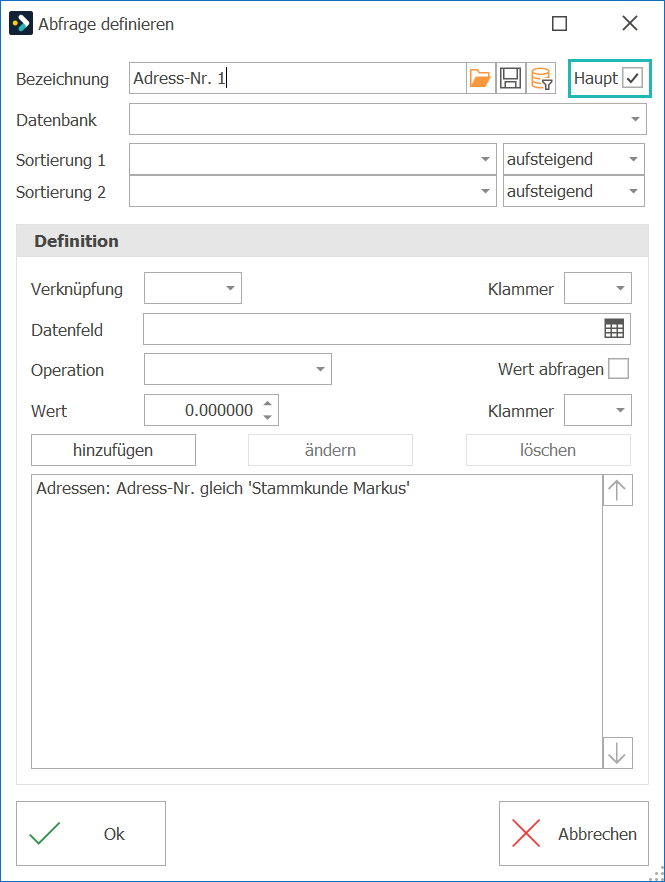
Task: Click into the Bezeichnung text field
Action: pyautogui.click(x=298, y=78)
